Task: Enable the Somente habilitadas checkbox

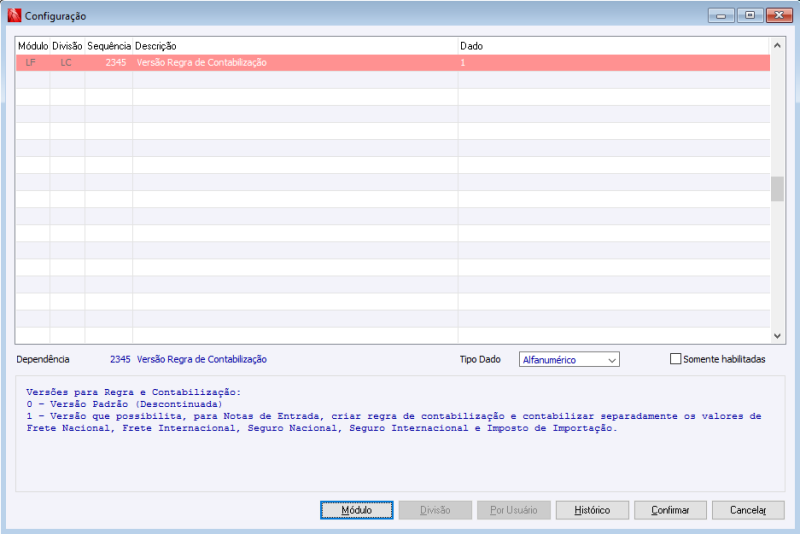Action: tap(676, 359)
